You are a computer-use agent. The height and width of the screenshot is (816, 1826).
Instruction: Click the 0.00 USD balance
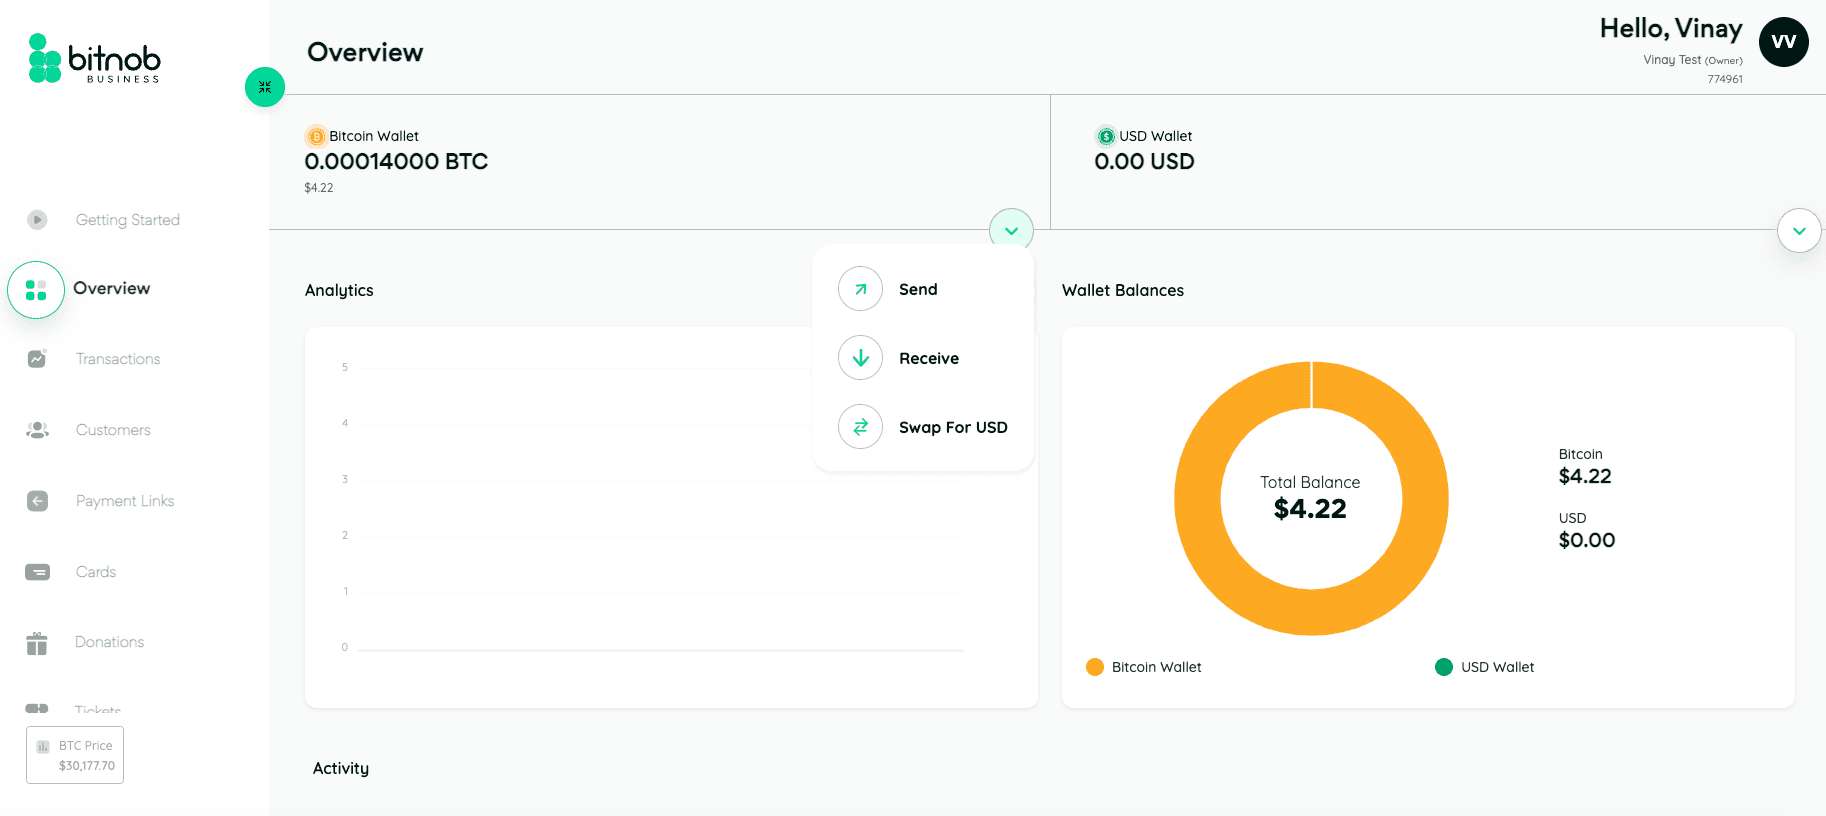(1144, 162)
